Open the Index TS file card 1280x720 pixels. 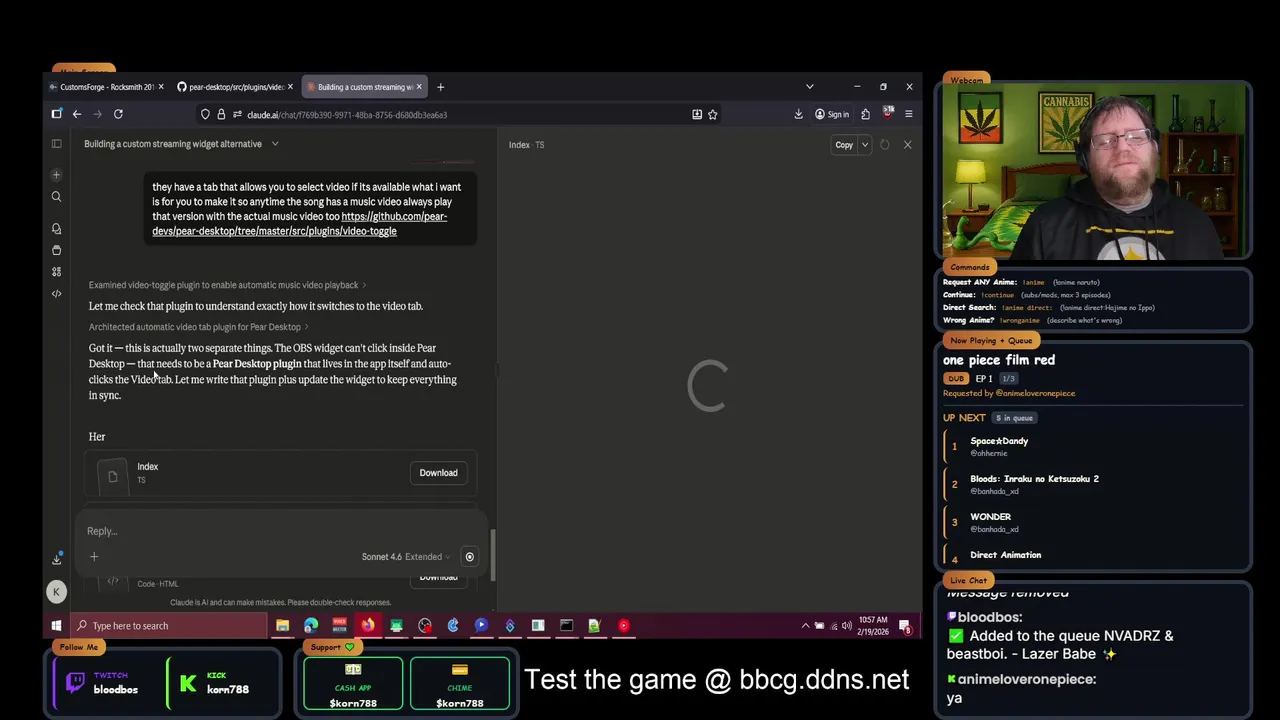(280, 473)
